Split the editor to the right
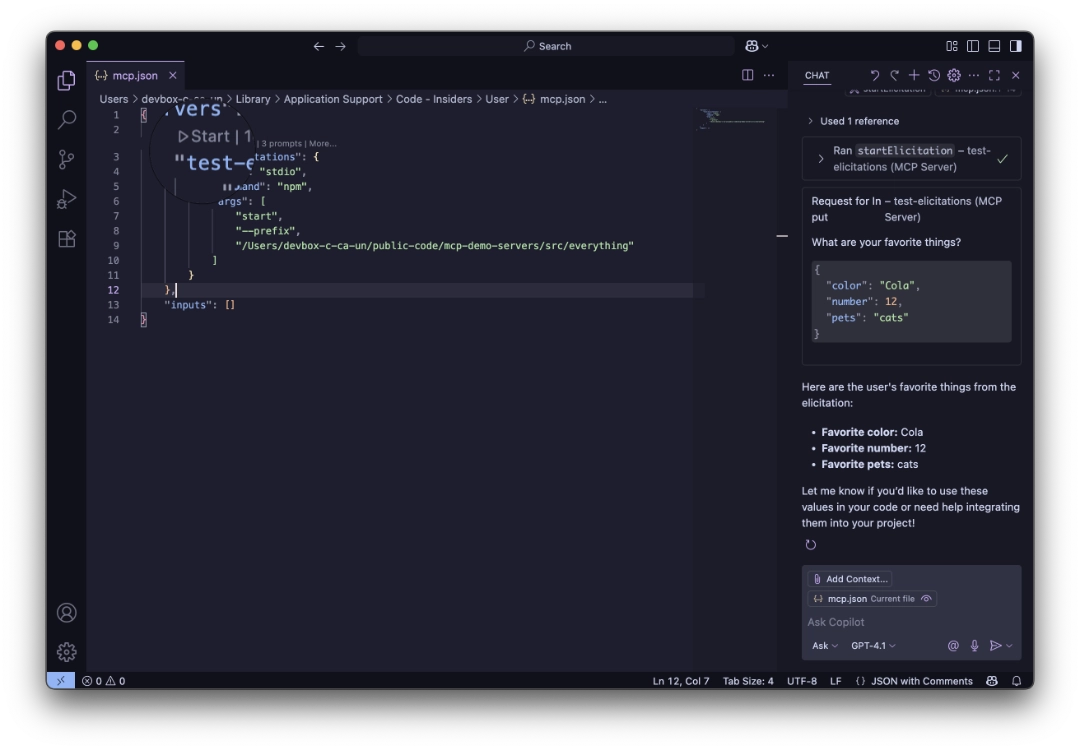 click(x=747, y=75)
